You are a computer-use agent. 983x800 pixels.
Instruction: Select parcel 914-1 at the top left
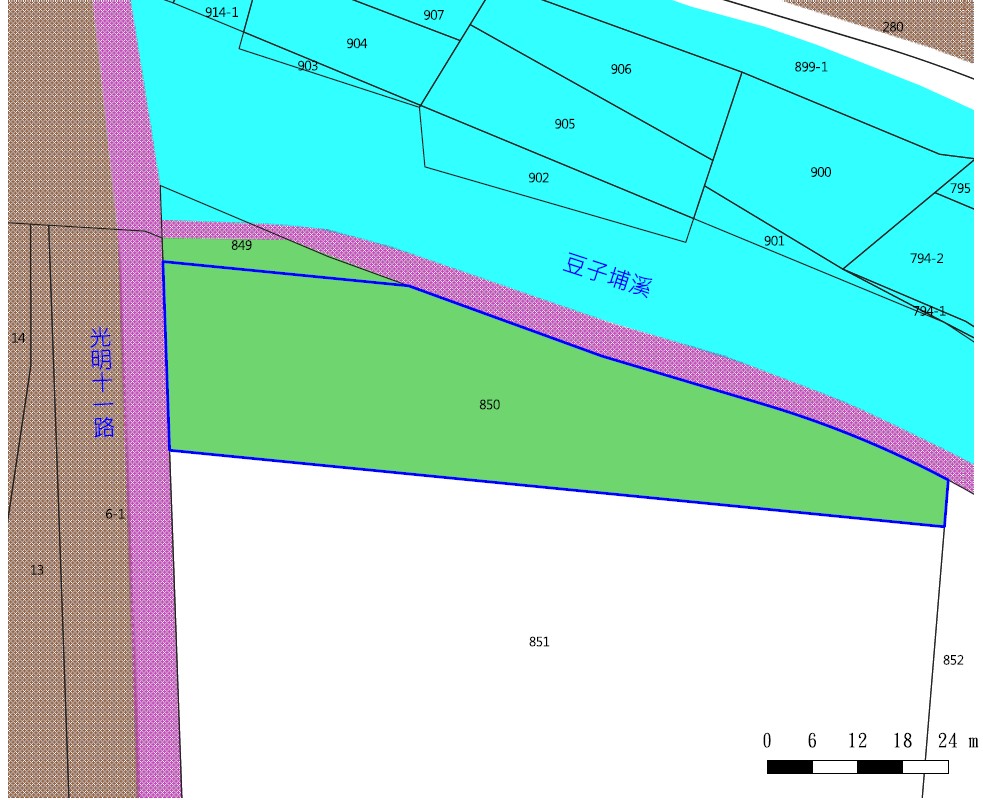click(221, 12)
